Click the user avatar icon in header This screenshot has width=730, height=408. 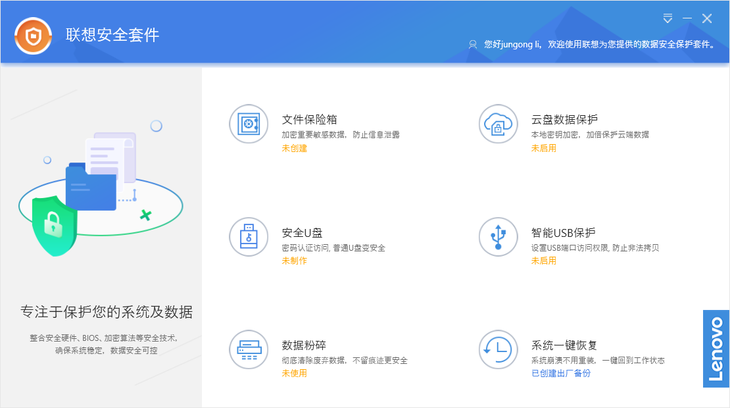[x=473, y=45]
